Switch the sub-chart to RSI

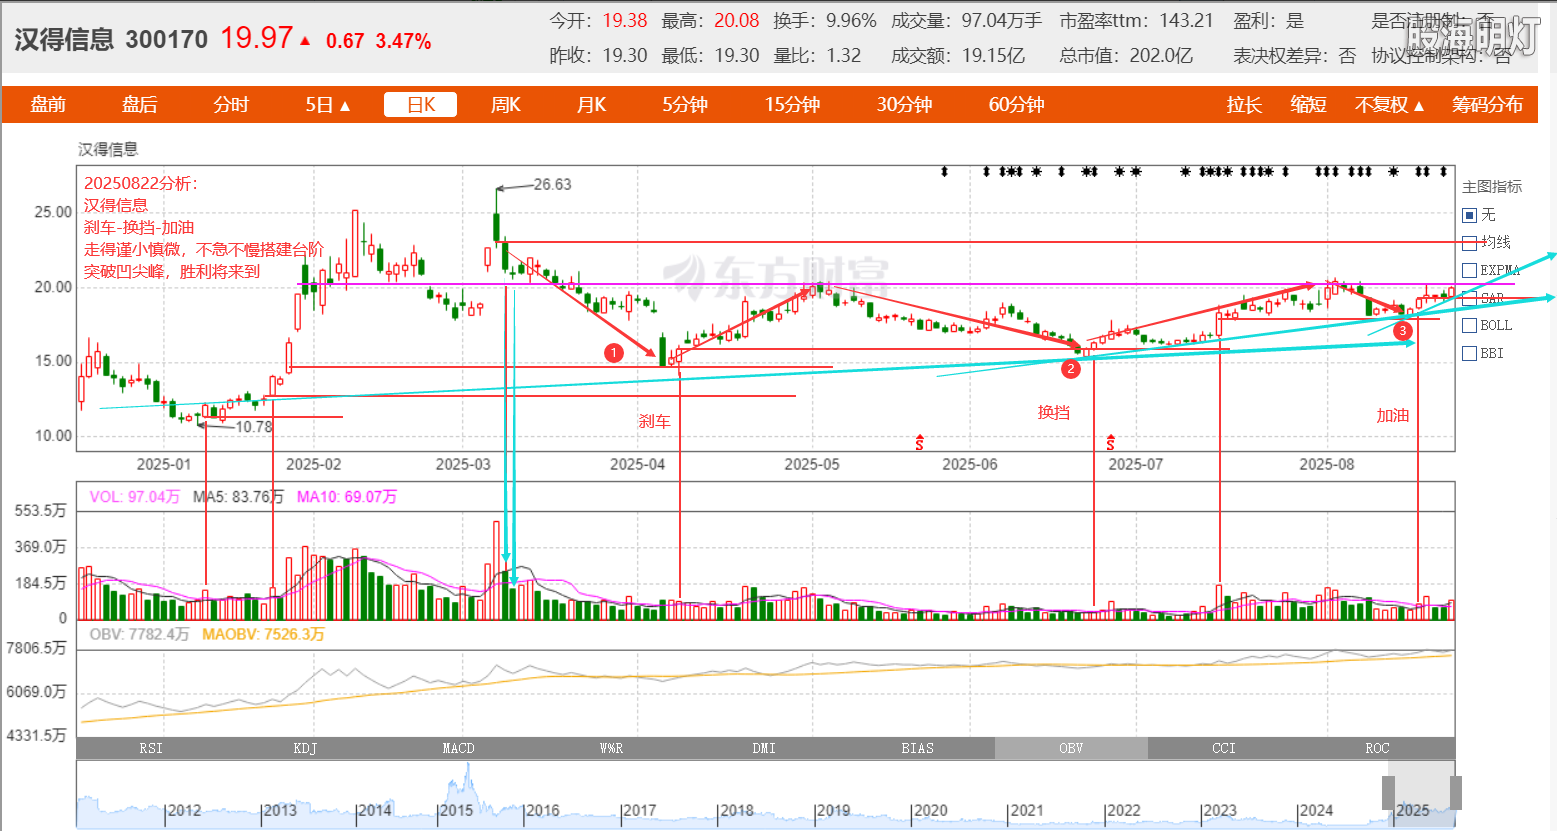pos(152,748)
